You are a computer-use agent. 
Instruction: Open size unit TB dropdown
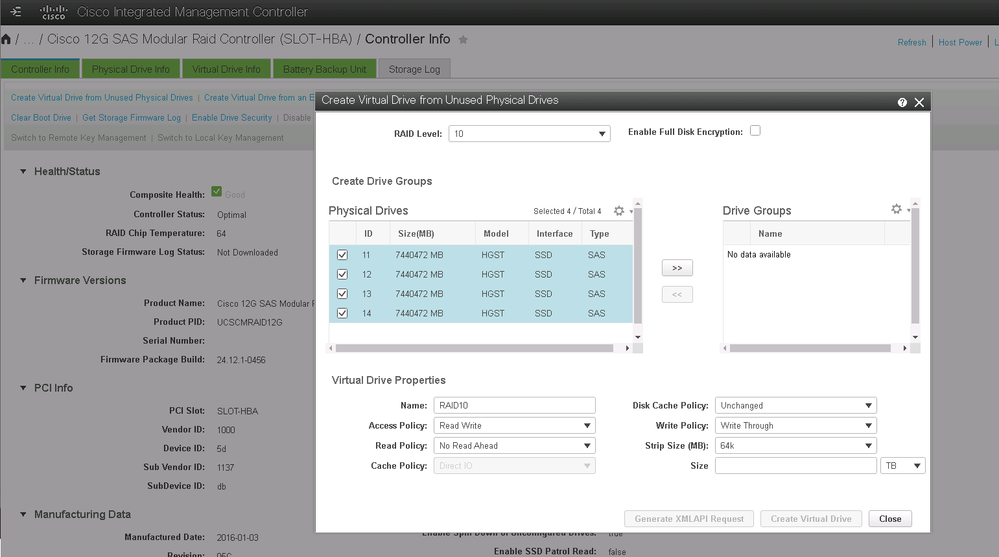(903, 465)
